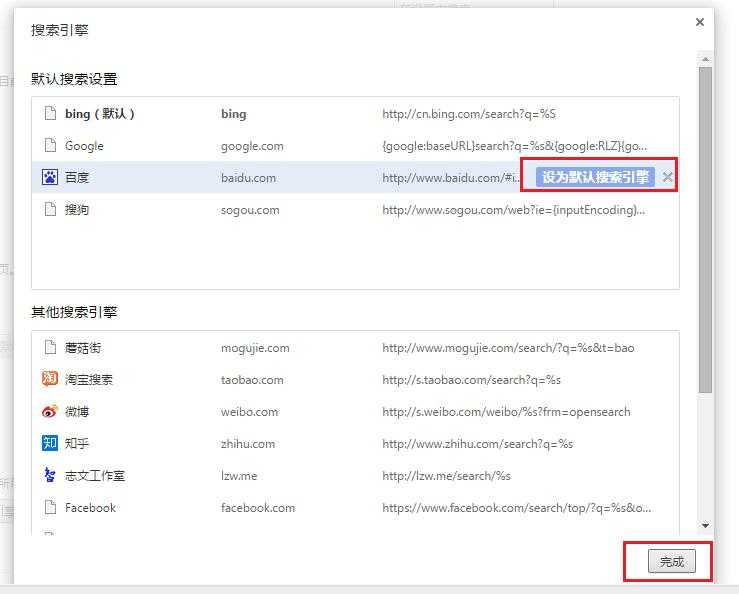Screen dimensions: 739x594
Task: Click the 完成 button
Action: (x=672, y=561)
